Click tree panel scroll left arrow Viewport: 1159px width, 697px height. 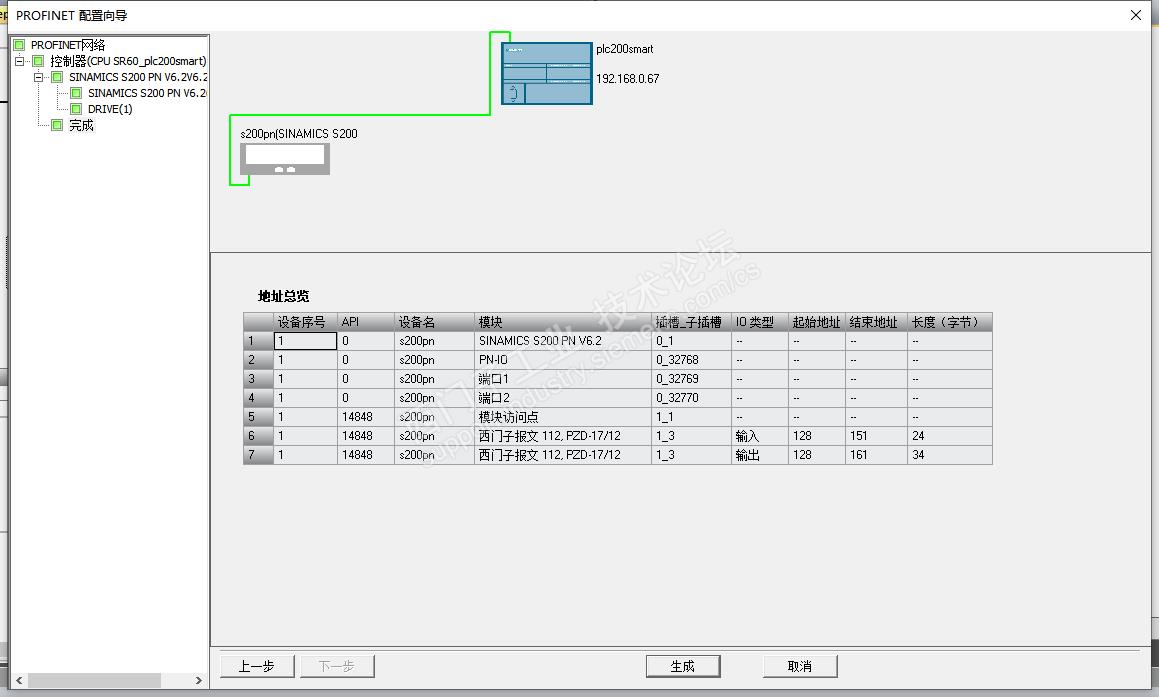pyautogui.click(x=19, y=681)
